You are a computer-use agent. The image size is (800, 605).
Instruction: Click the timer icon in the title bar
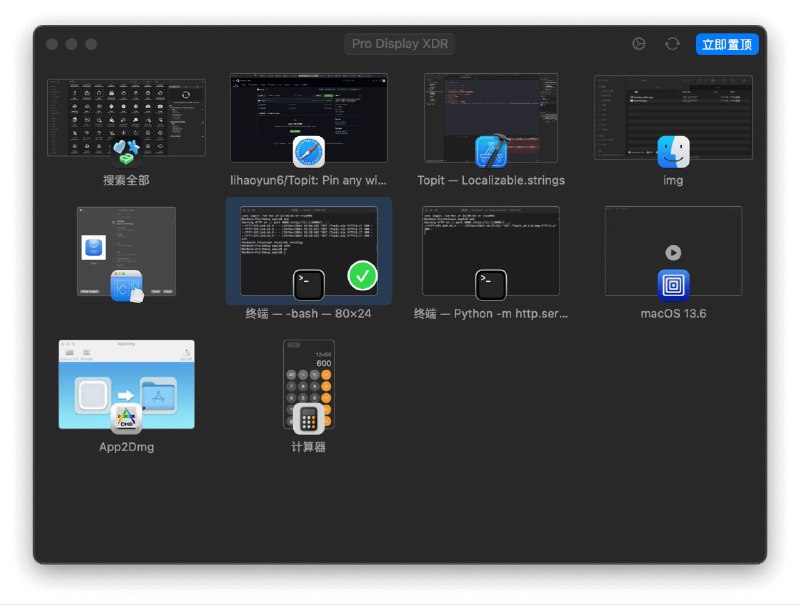[x=639, y=44]
